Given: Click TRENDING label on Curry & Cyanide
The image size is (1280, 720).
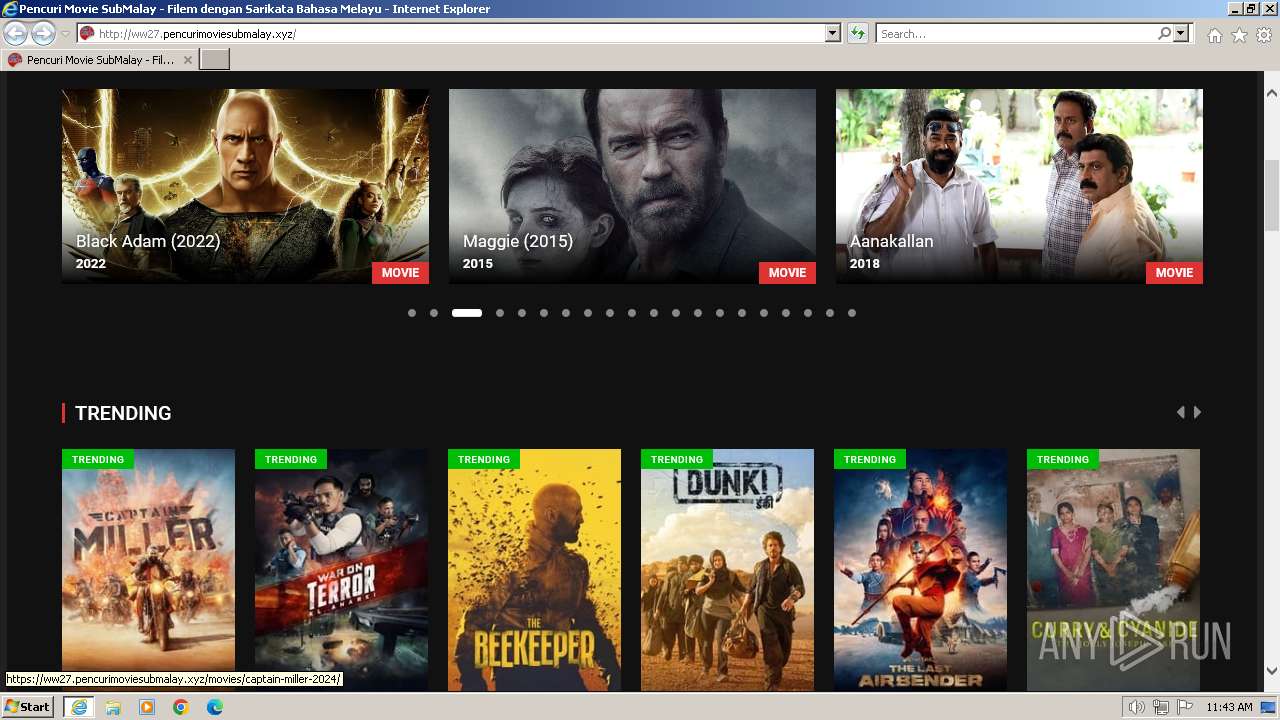Looking at the screenshot, I should tap(1063, 459).
